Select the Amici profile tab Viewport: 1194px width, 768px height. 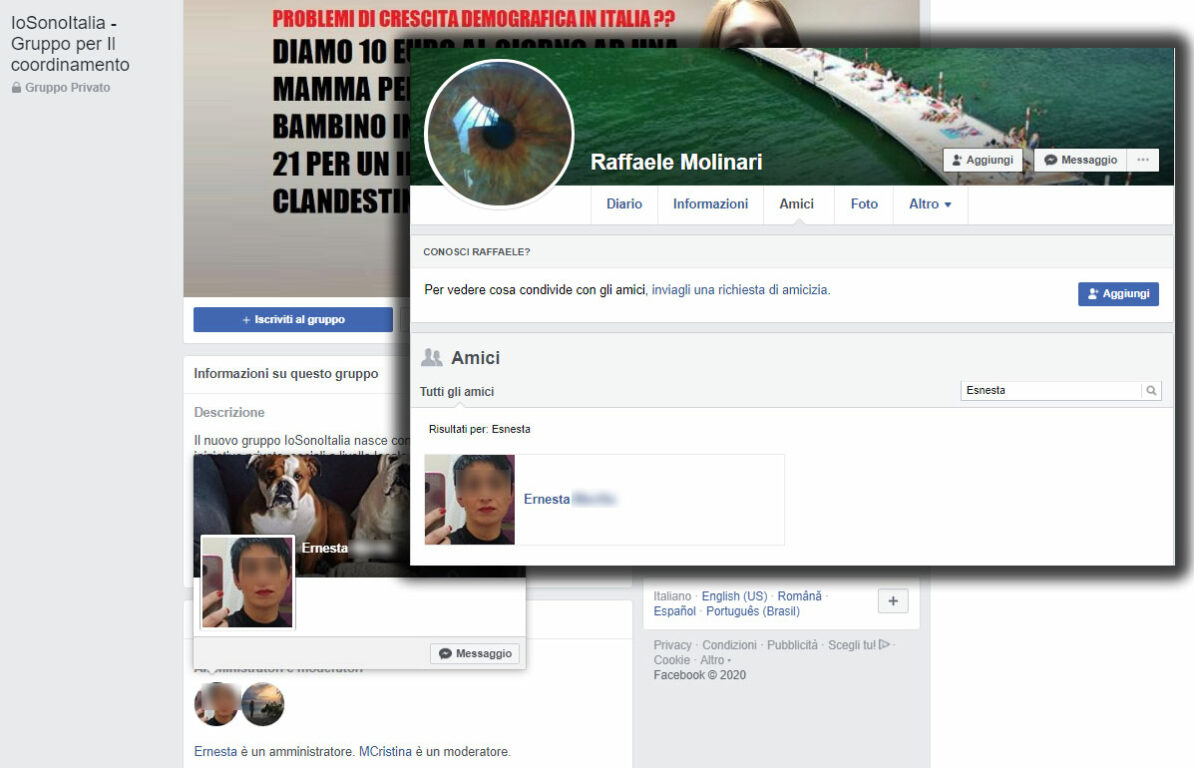(x=797, y=204)
